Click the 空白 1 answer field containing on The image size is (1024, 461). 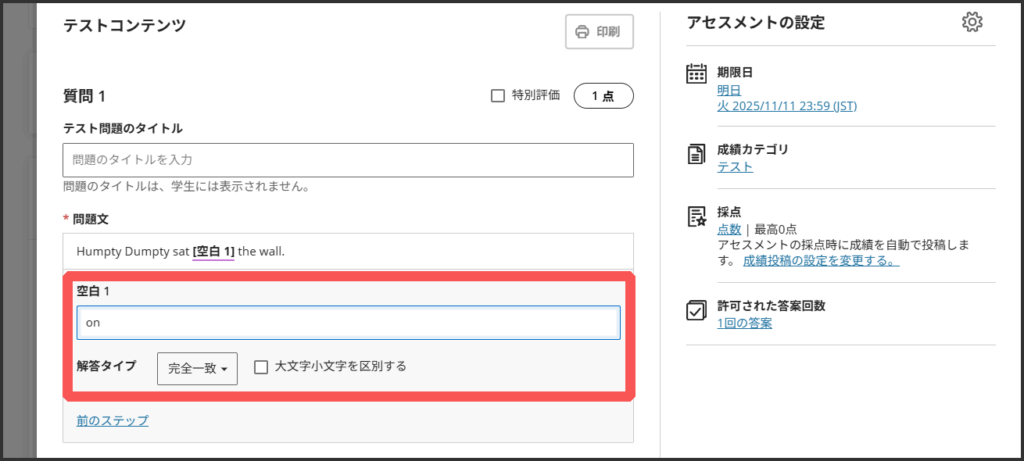point(348,323)
